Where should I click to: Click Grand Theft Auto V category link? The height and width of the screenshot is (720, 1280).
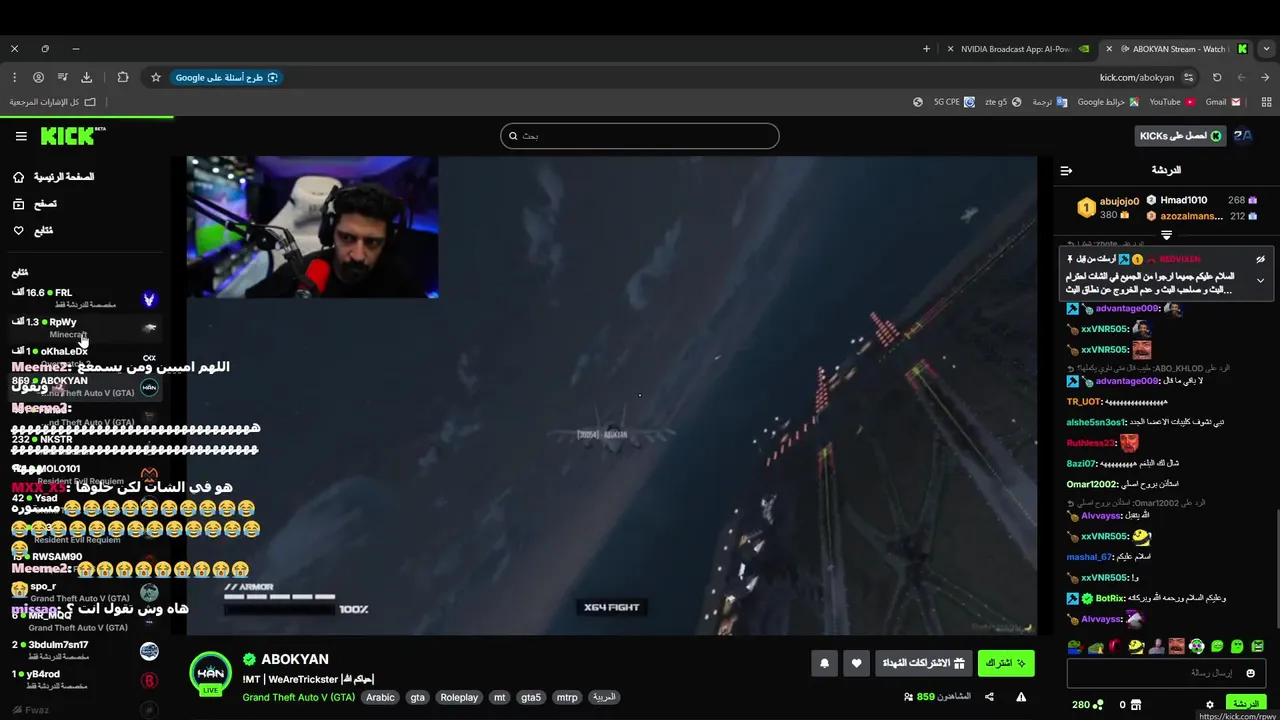pos(298,698)
